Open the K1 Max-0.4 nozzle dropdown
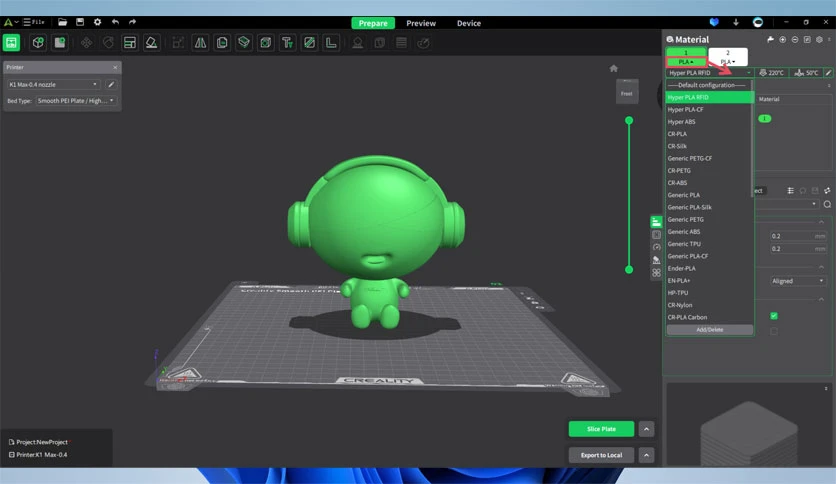836x484 pixels. click(x=53, y=84)
